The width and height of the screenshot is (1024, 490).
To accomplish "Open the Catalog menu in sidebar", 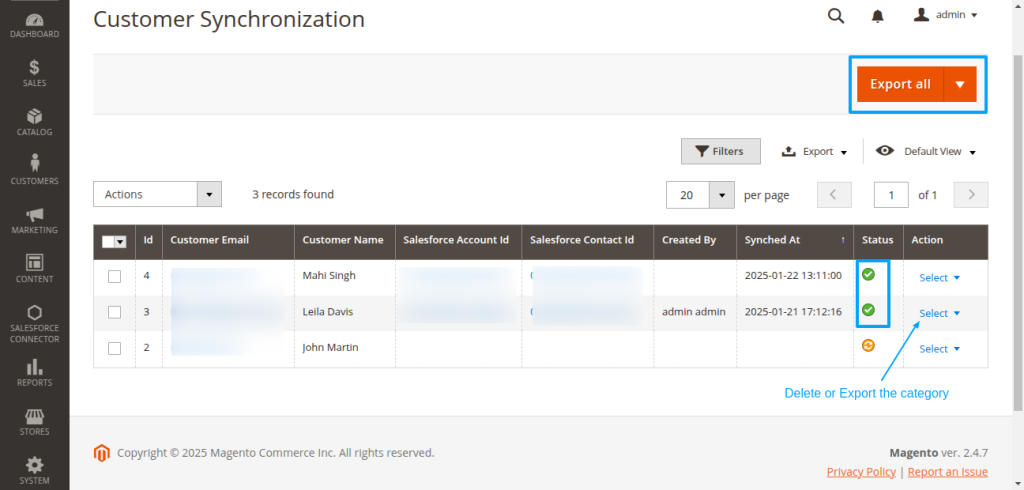I will pyautogui.click(x=35, y=122).
